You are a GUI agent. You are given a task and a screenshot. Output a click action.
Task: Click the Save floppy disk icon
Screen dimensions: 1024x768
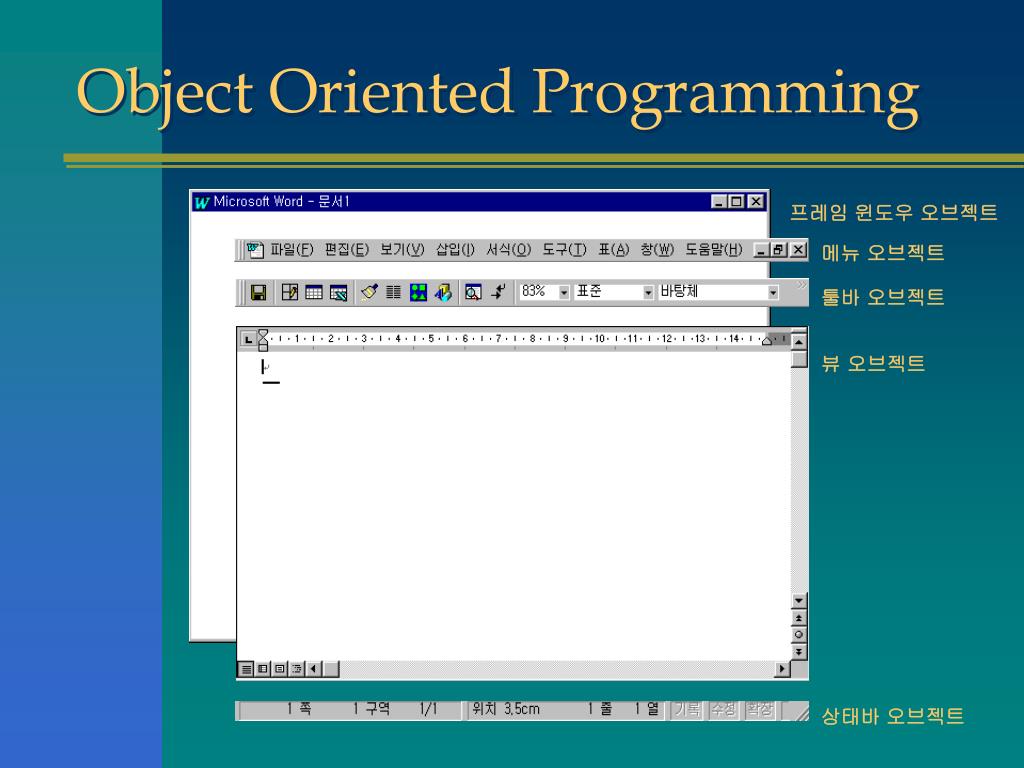(259, 293)
